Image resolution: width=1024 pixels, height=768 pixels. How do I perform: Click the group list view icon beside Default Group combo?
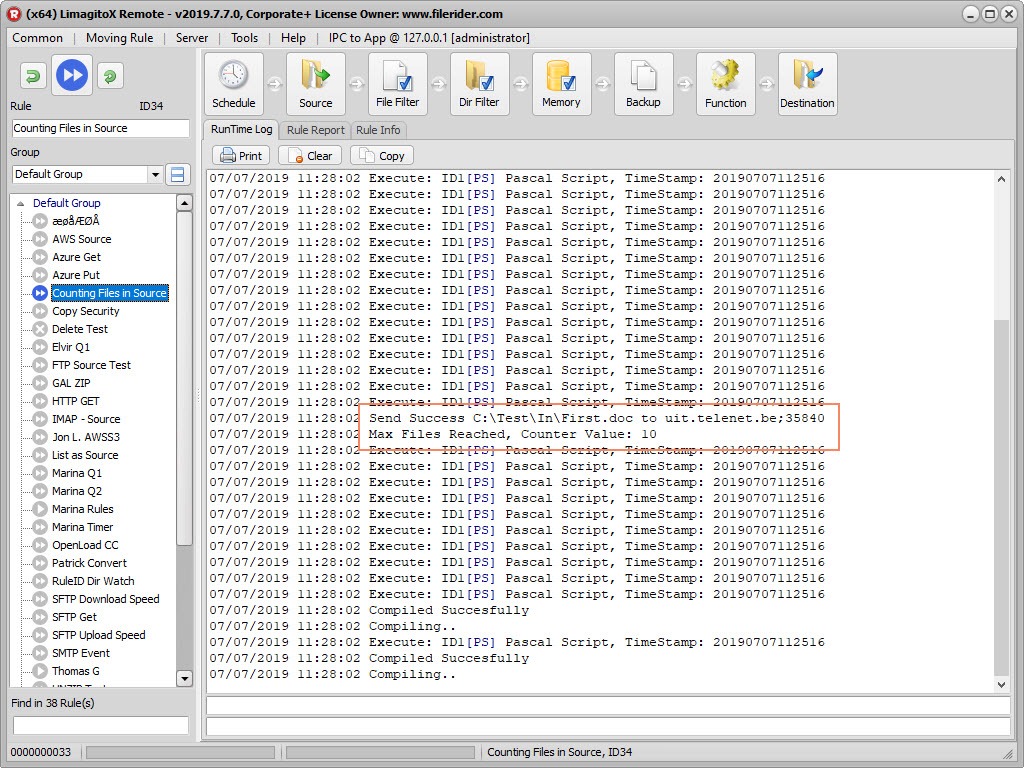[x=178, y=174]
